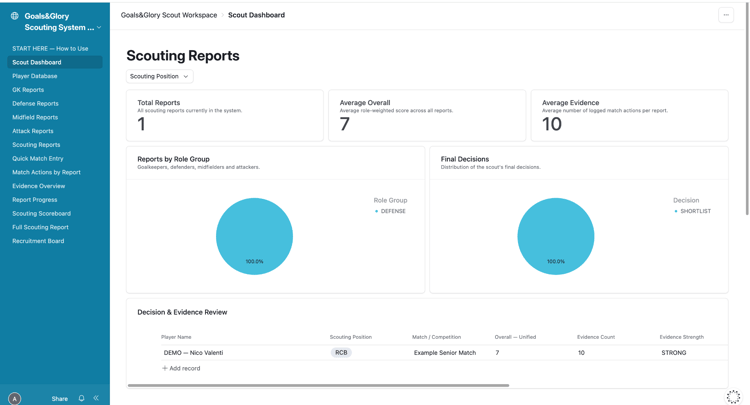The image size is (750, 405).
Task: Open the DEMO — Nico Valenti record
Action: tap(193, 352)
